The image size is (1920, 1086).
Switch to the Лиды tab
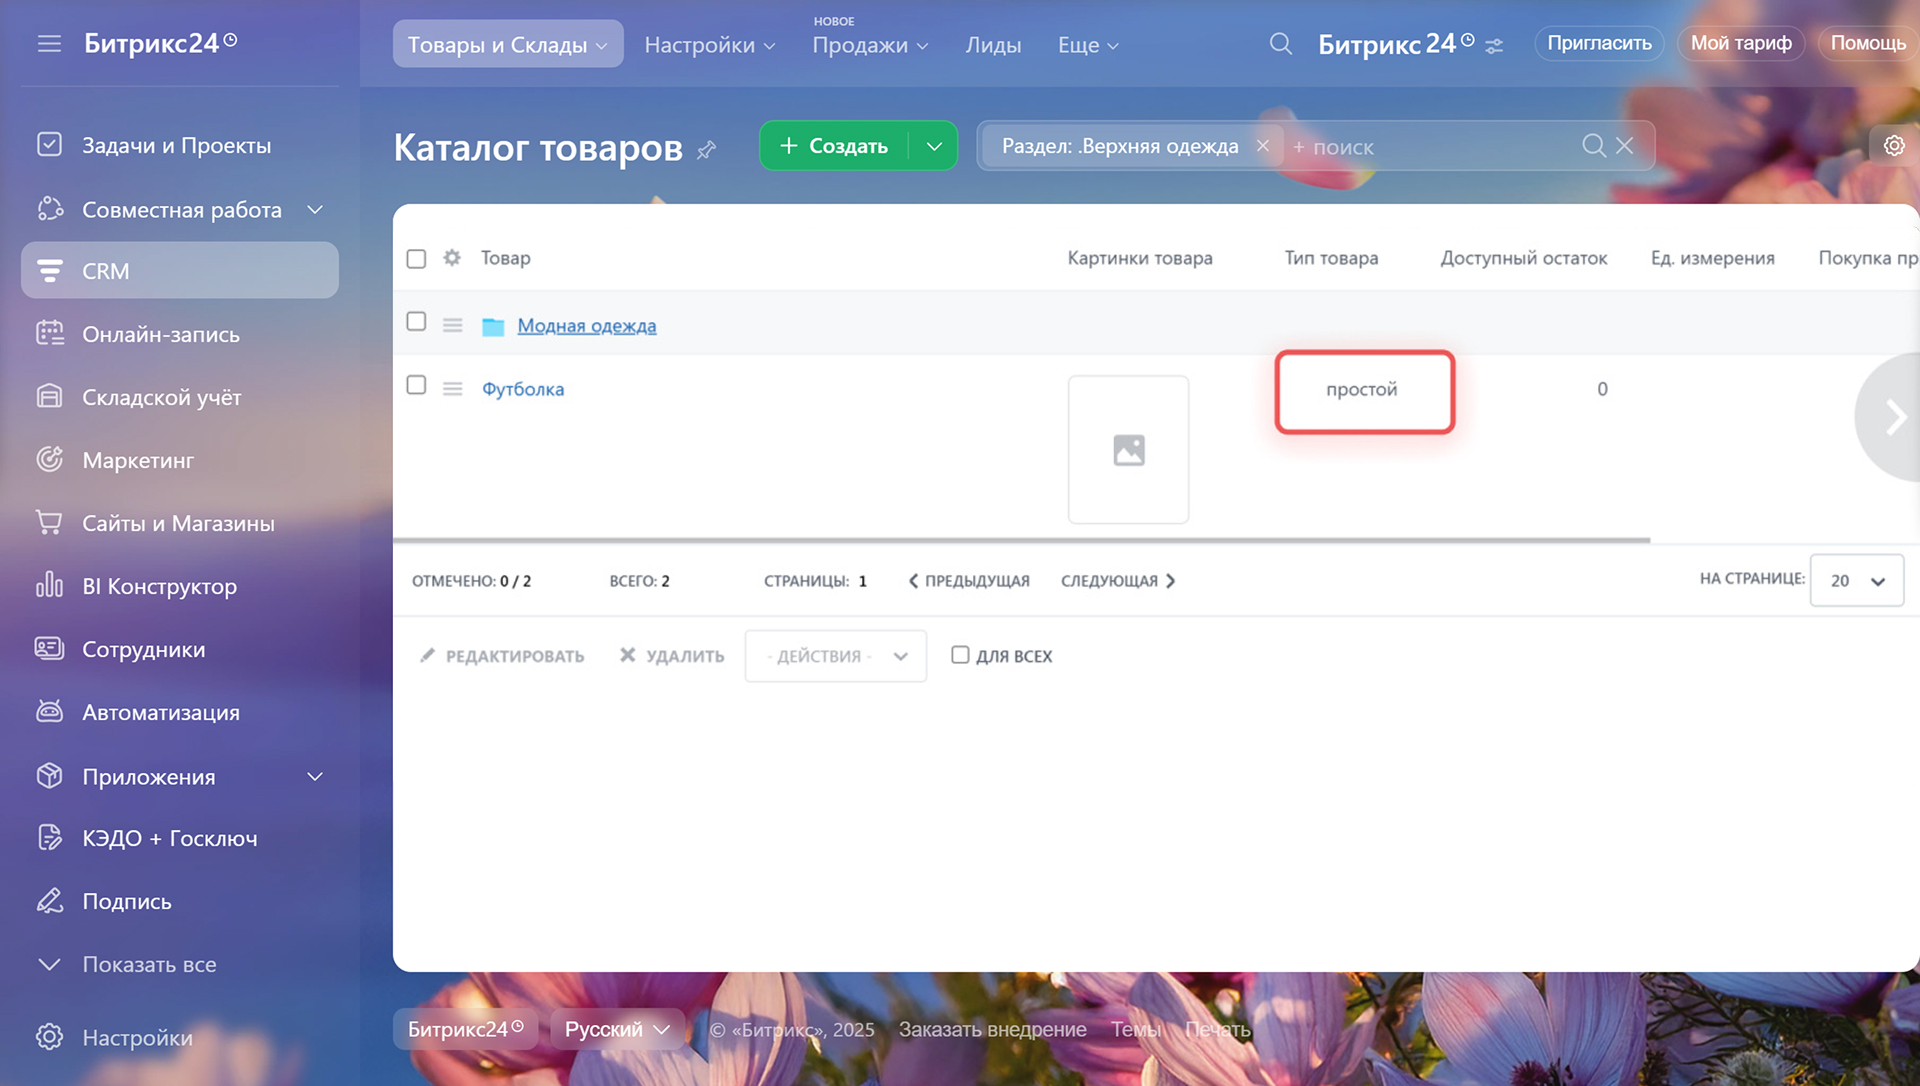click(993, 45)
